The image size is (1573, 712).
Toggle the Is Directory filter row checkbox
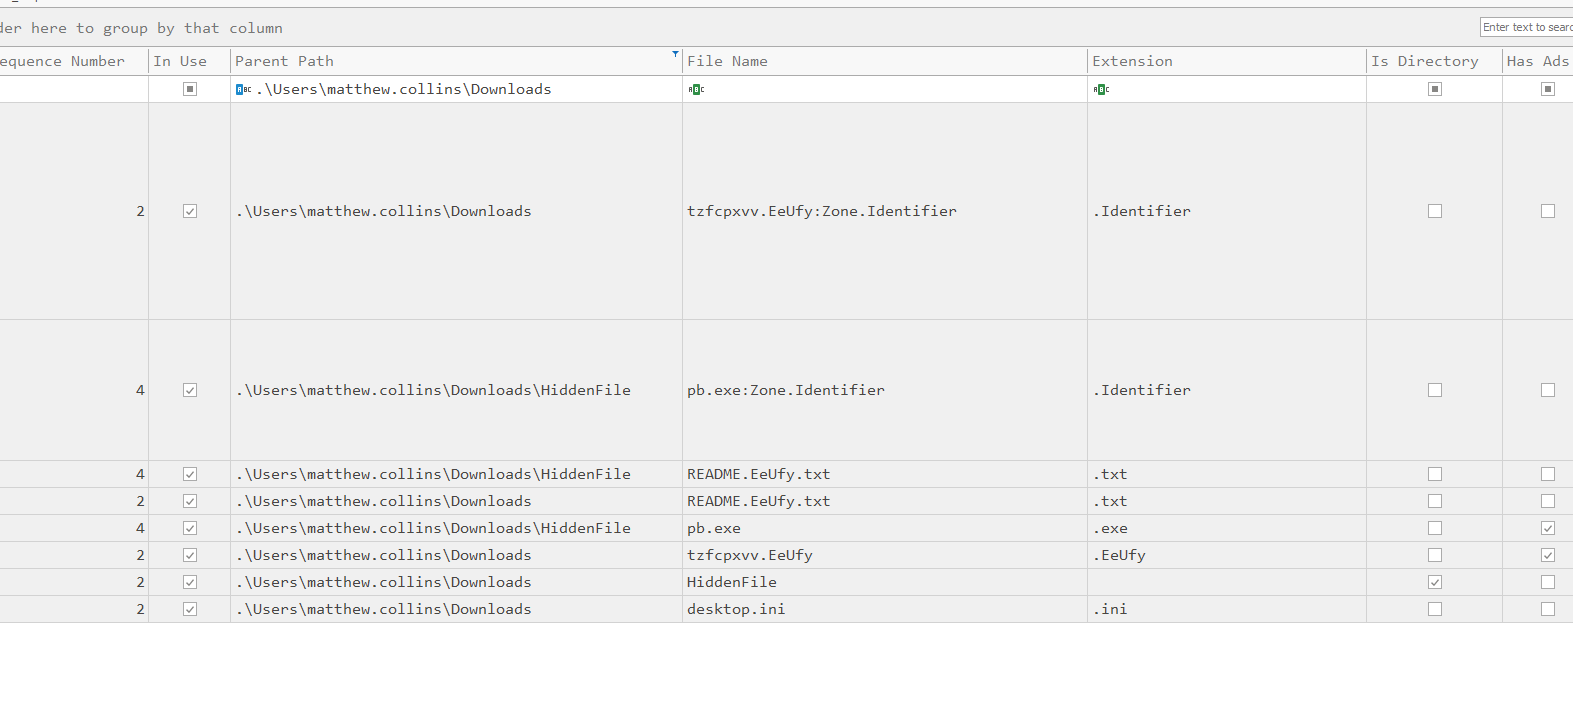click(x=1435, y=89)
